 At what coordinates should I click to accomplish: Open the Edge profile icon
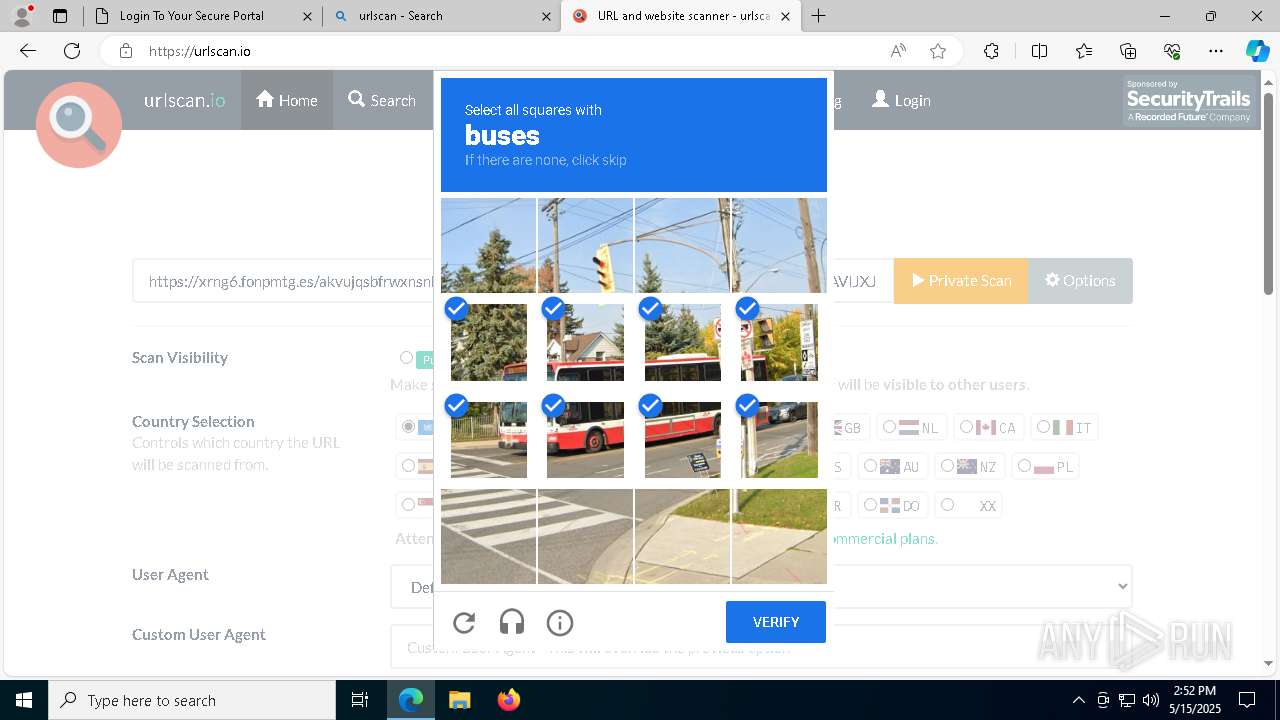pos(22,16)
